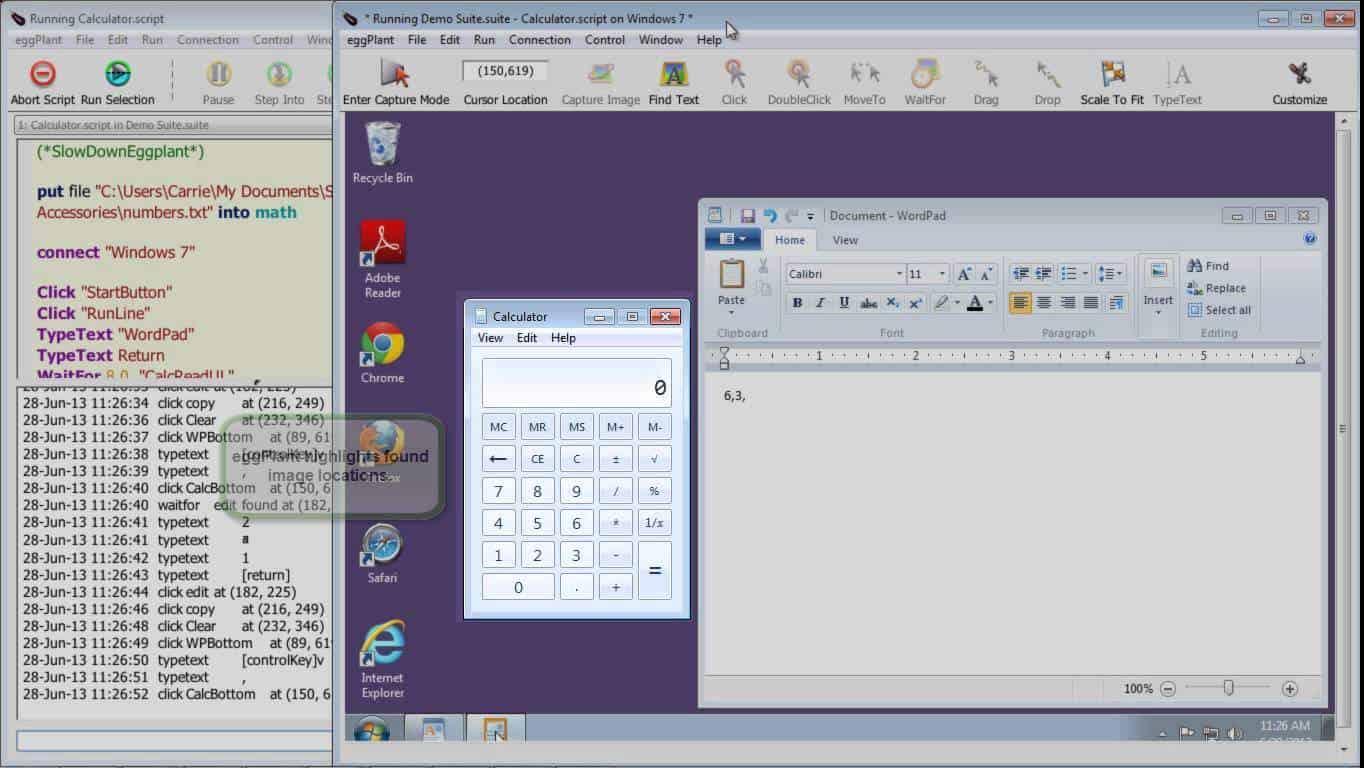Open the WordPad application menu button
This screenshot has height=768, width=1364.
pos(732,240)
